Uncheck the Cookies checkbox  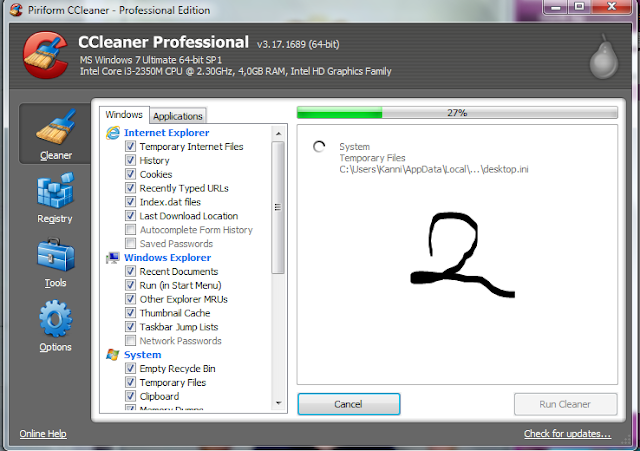130,174
